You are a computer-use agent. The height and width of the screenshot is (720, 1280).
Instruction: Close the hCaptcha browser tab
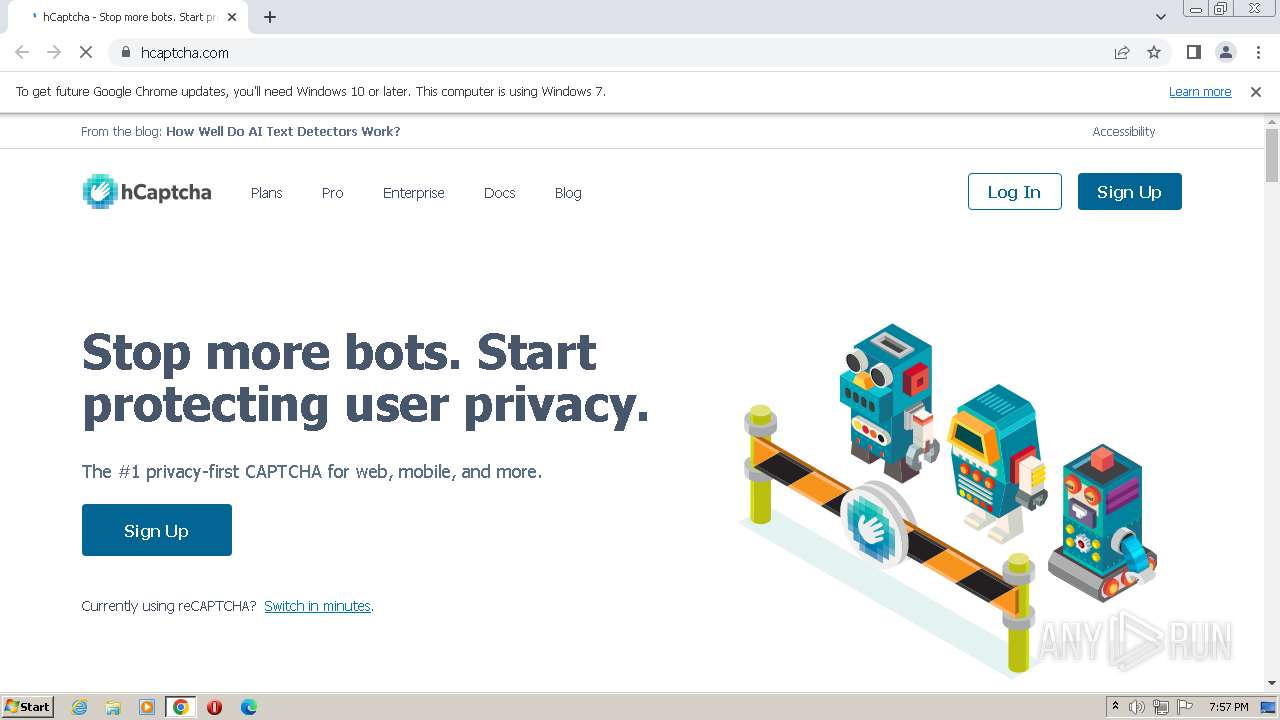232,17
